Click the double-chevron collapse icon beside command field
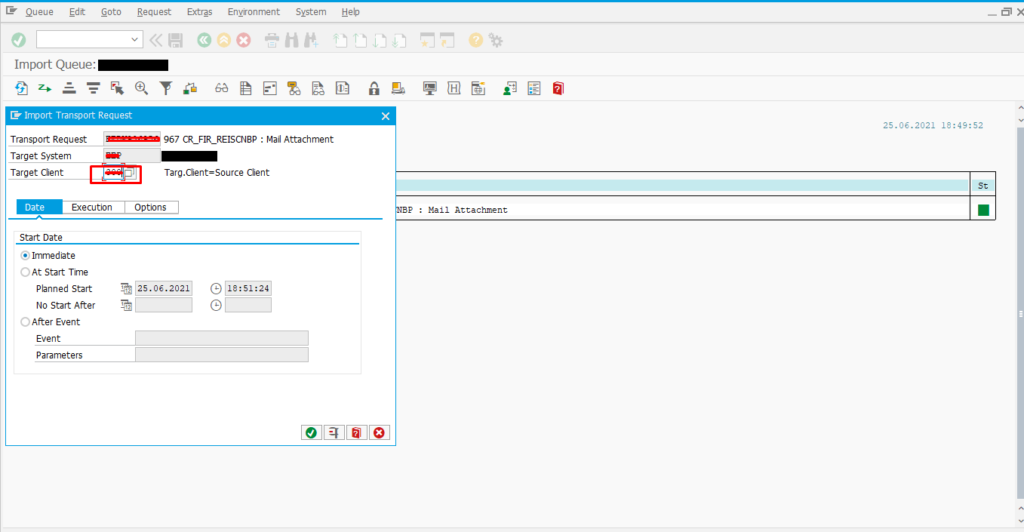Screen dimensions: 1024x532 point(155,40)
